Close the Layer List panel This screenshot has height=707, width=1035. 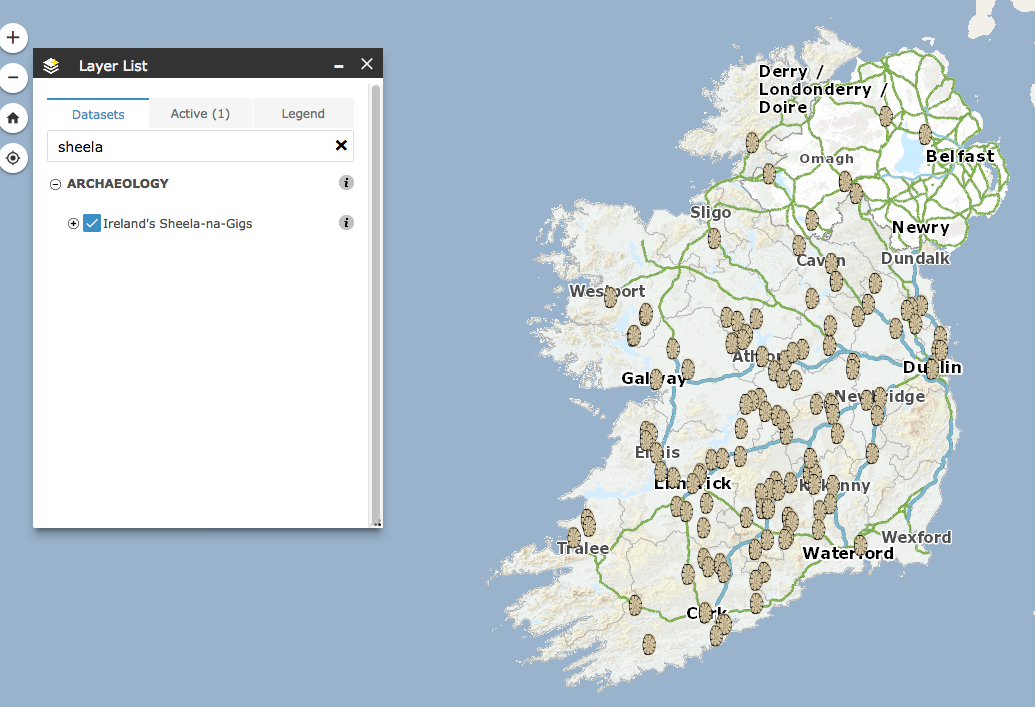coord(367,64)
